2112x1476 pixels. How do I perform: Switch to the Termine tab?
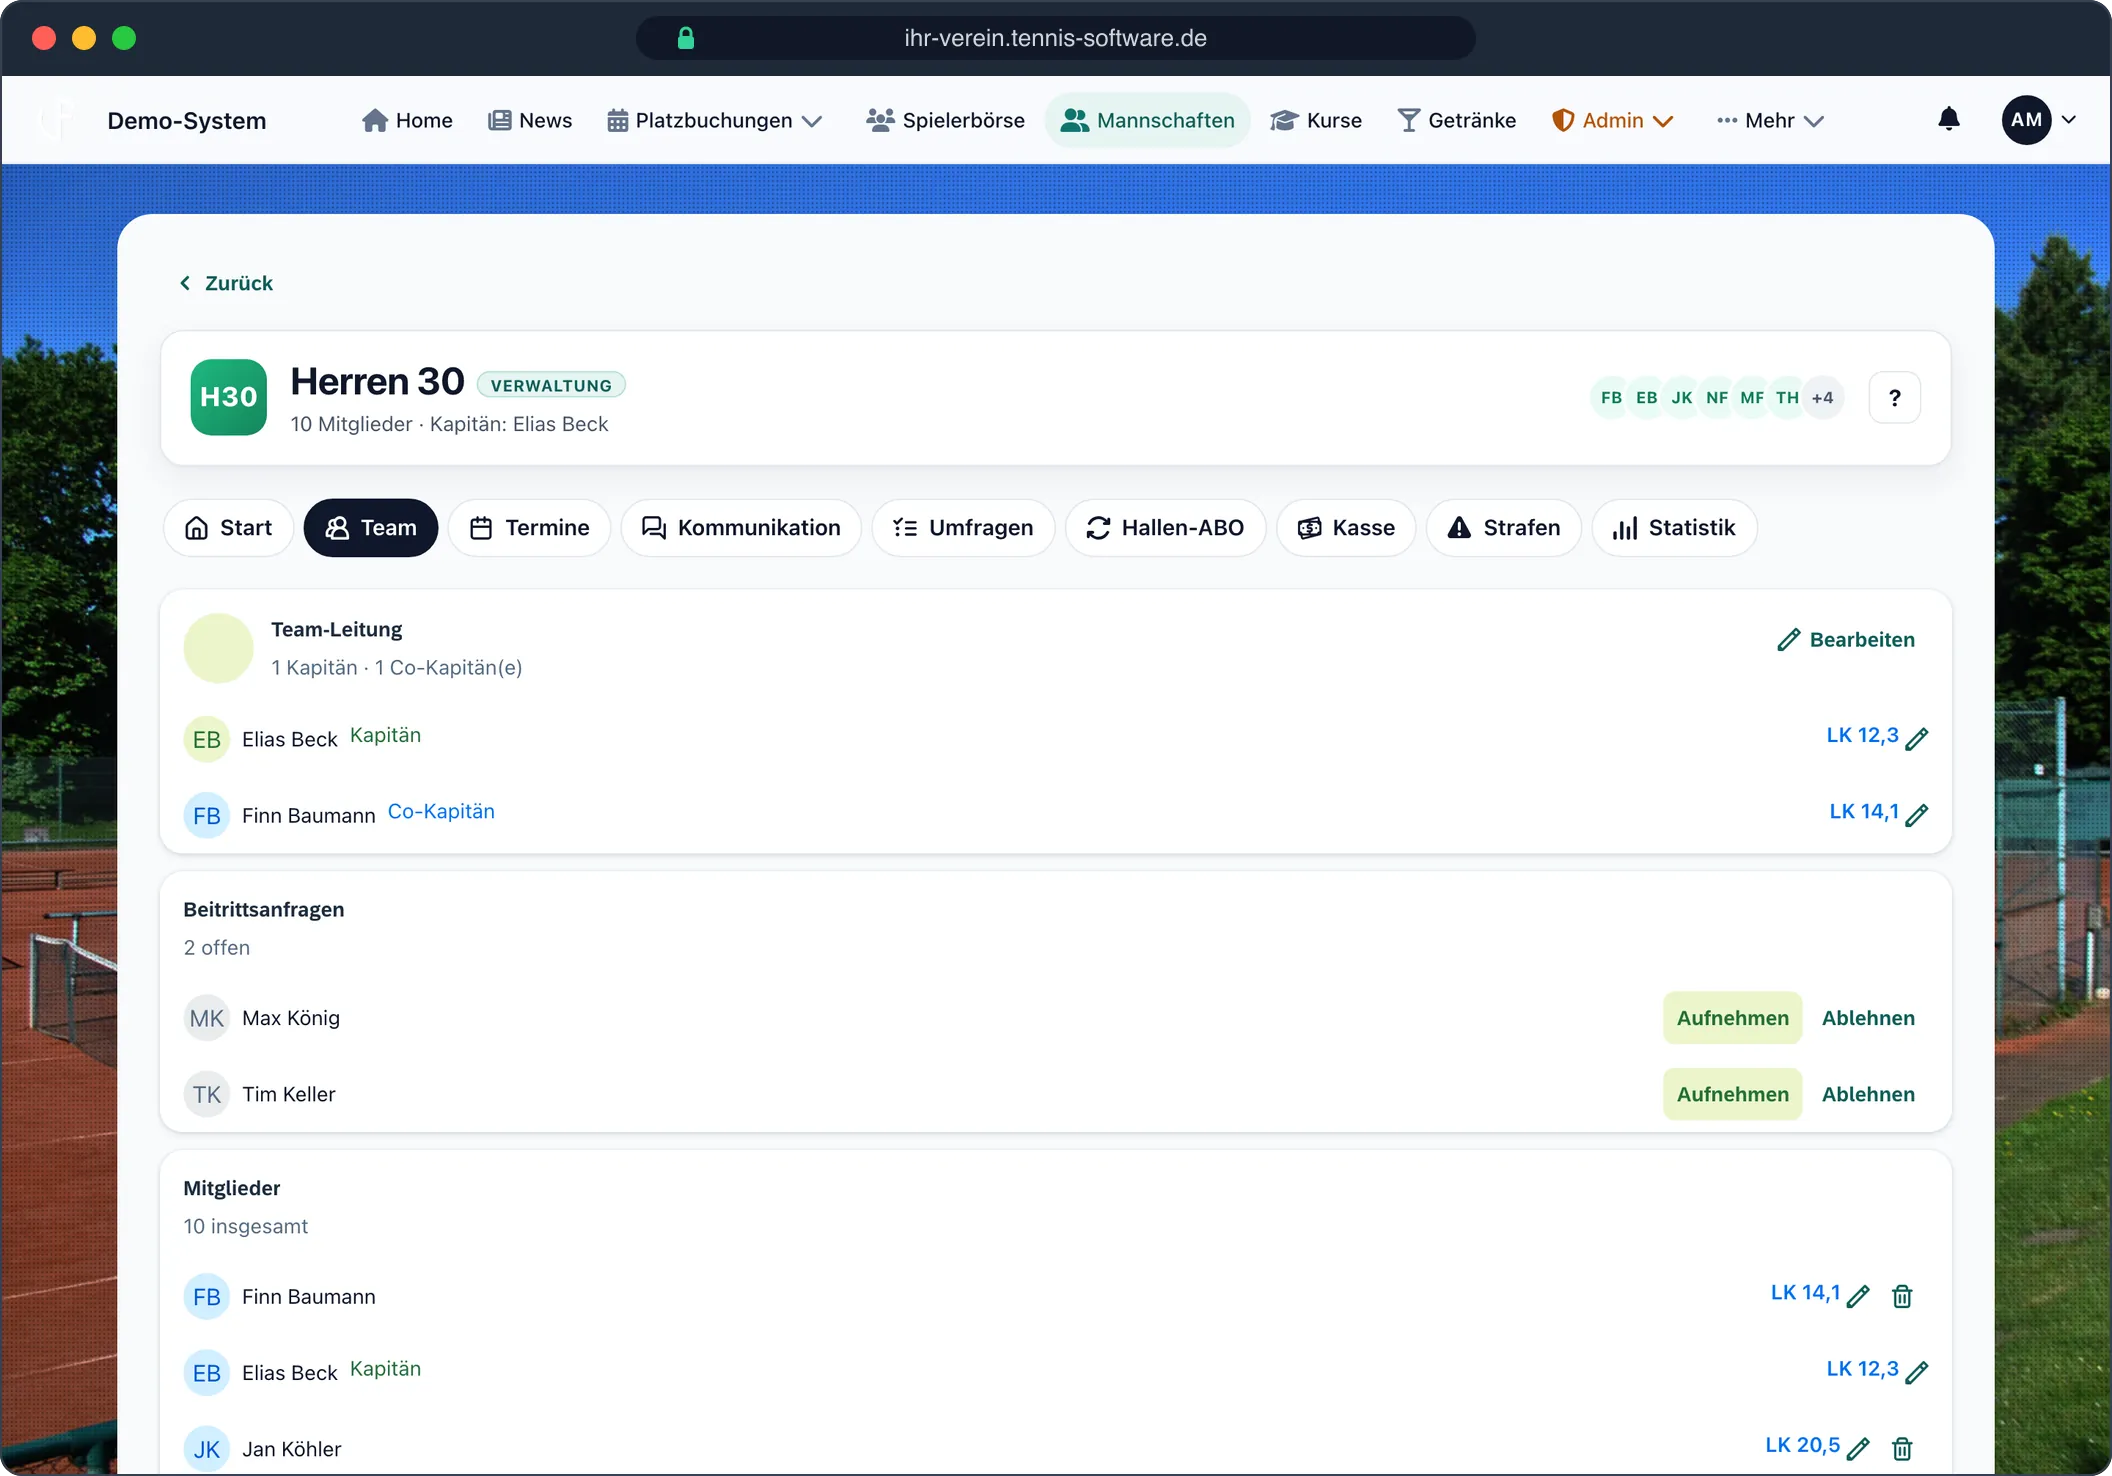pyautogui.click(x=529, y=528)
